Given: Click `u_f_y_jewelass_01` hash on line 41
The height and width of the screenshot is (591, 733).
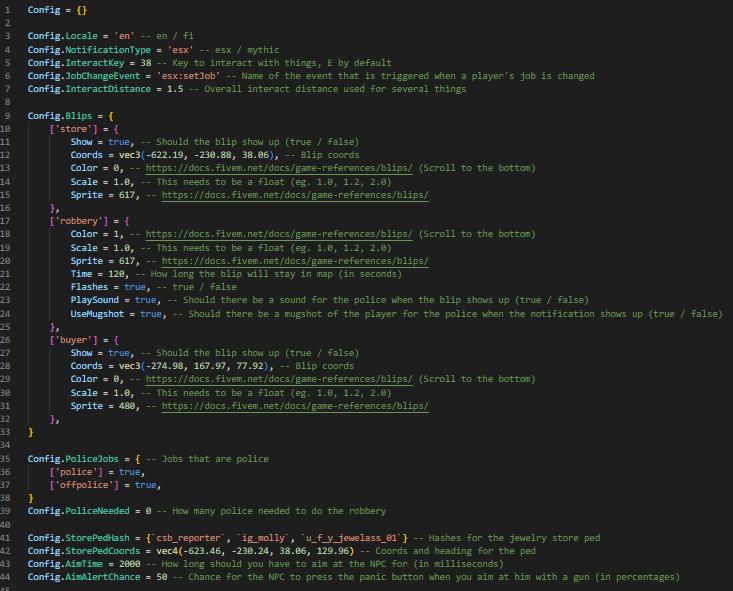Looking at the screenshot, I should 352,538.
